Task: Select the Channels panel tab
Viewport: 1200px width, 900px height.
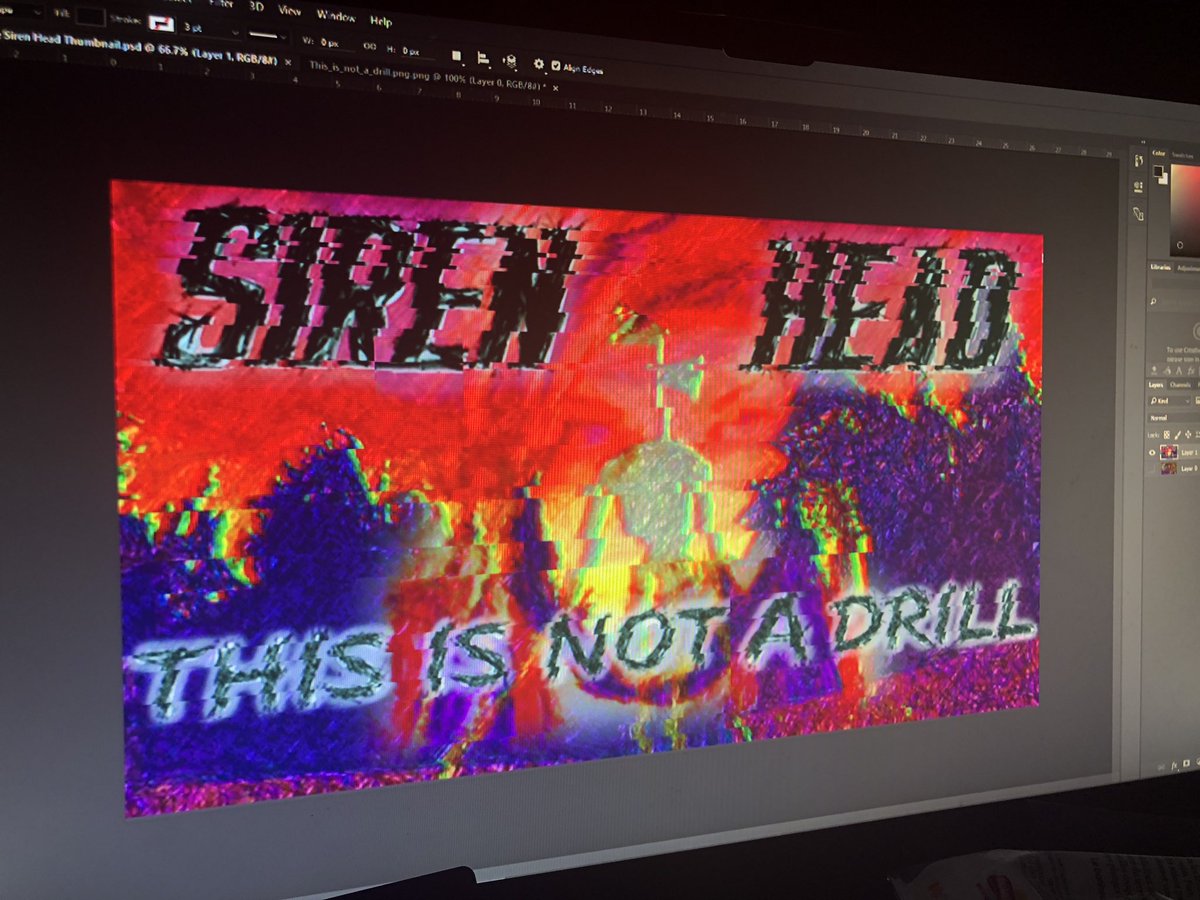Action: (1180, 385)
